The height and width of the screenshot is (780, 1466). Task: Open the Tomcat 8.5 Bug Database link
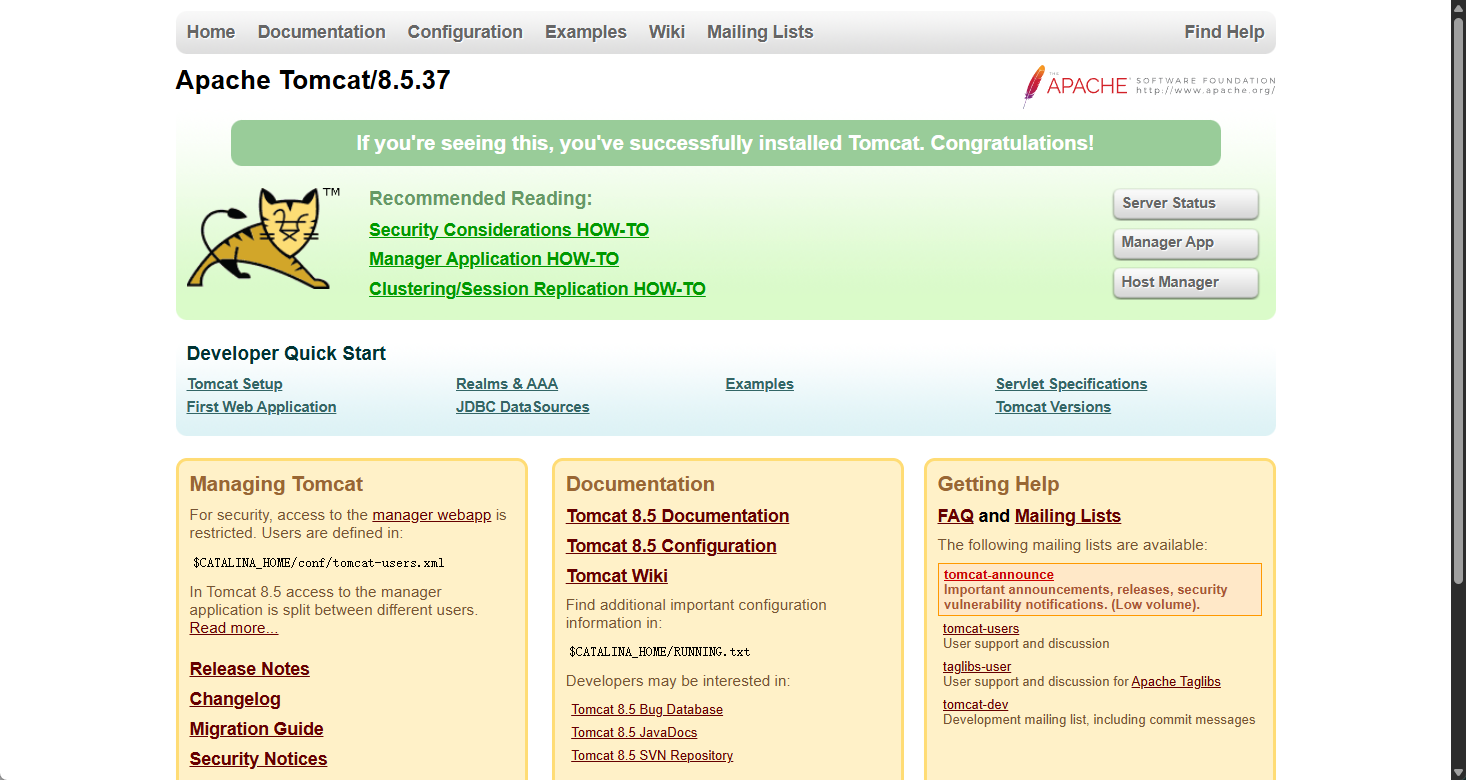[647, 710]
